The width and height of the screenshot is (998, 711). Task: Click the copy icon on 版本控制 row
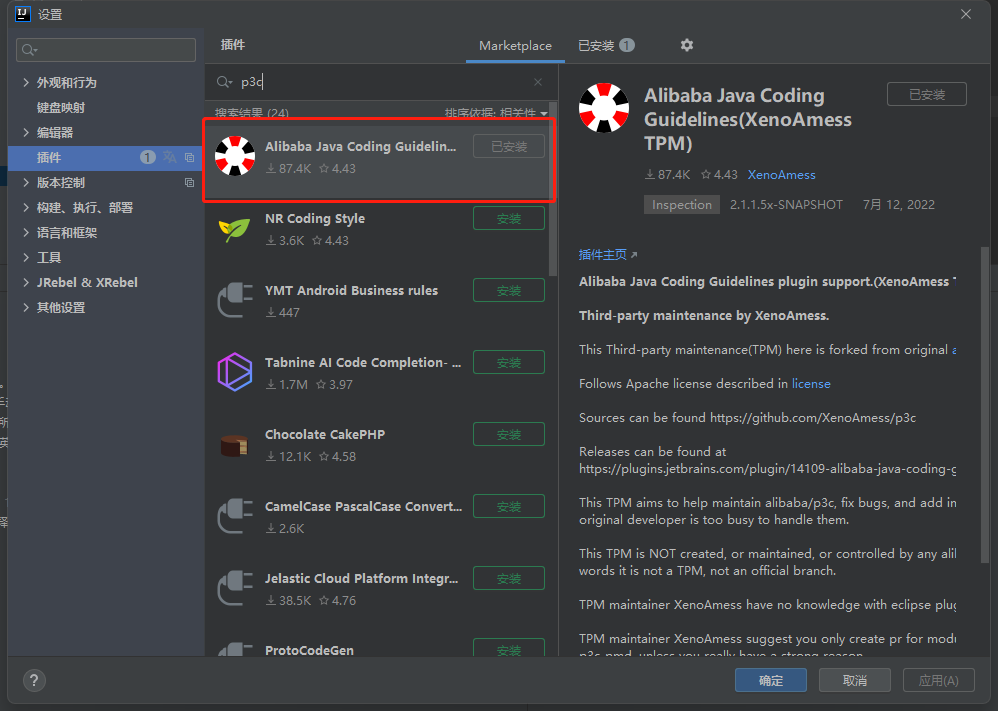coord(190,183)
